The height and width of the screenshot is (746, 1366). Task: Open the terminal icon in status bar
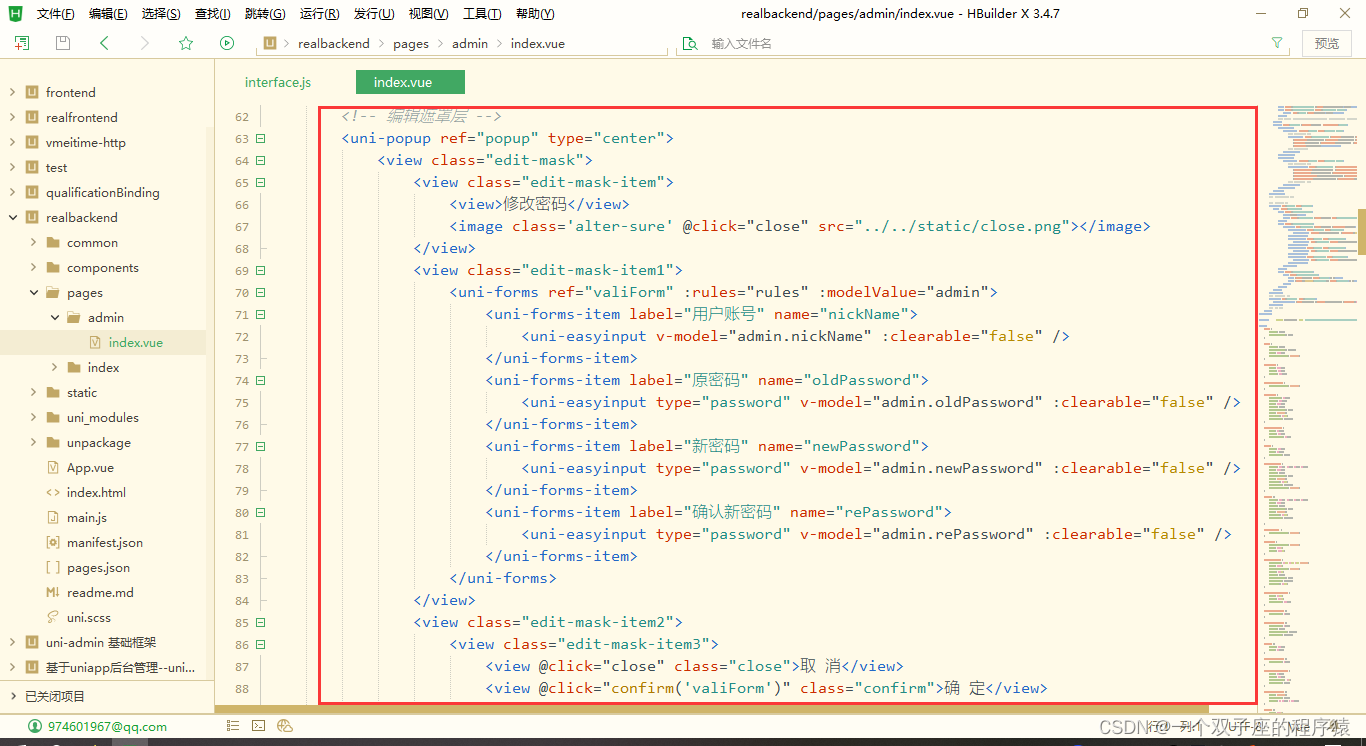(258, 726)
